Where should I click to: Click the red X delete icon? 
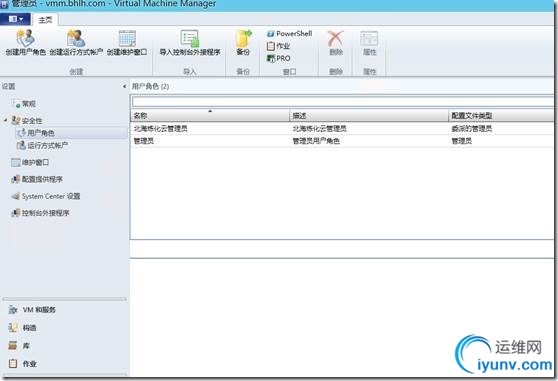(336, 38)
